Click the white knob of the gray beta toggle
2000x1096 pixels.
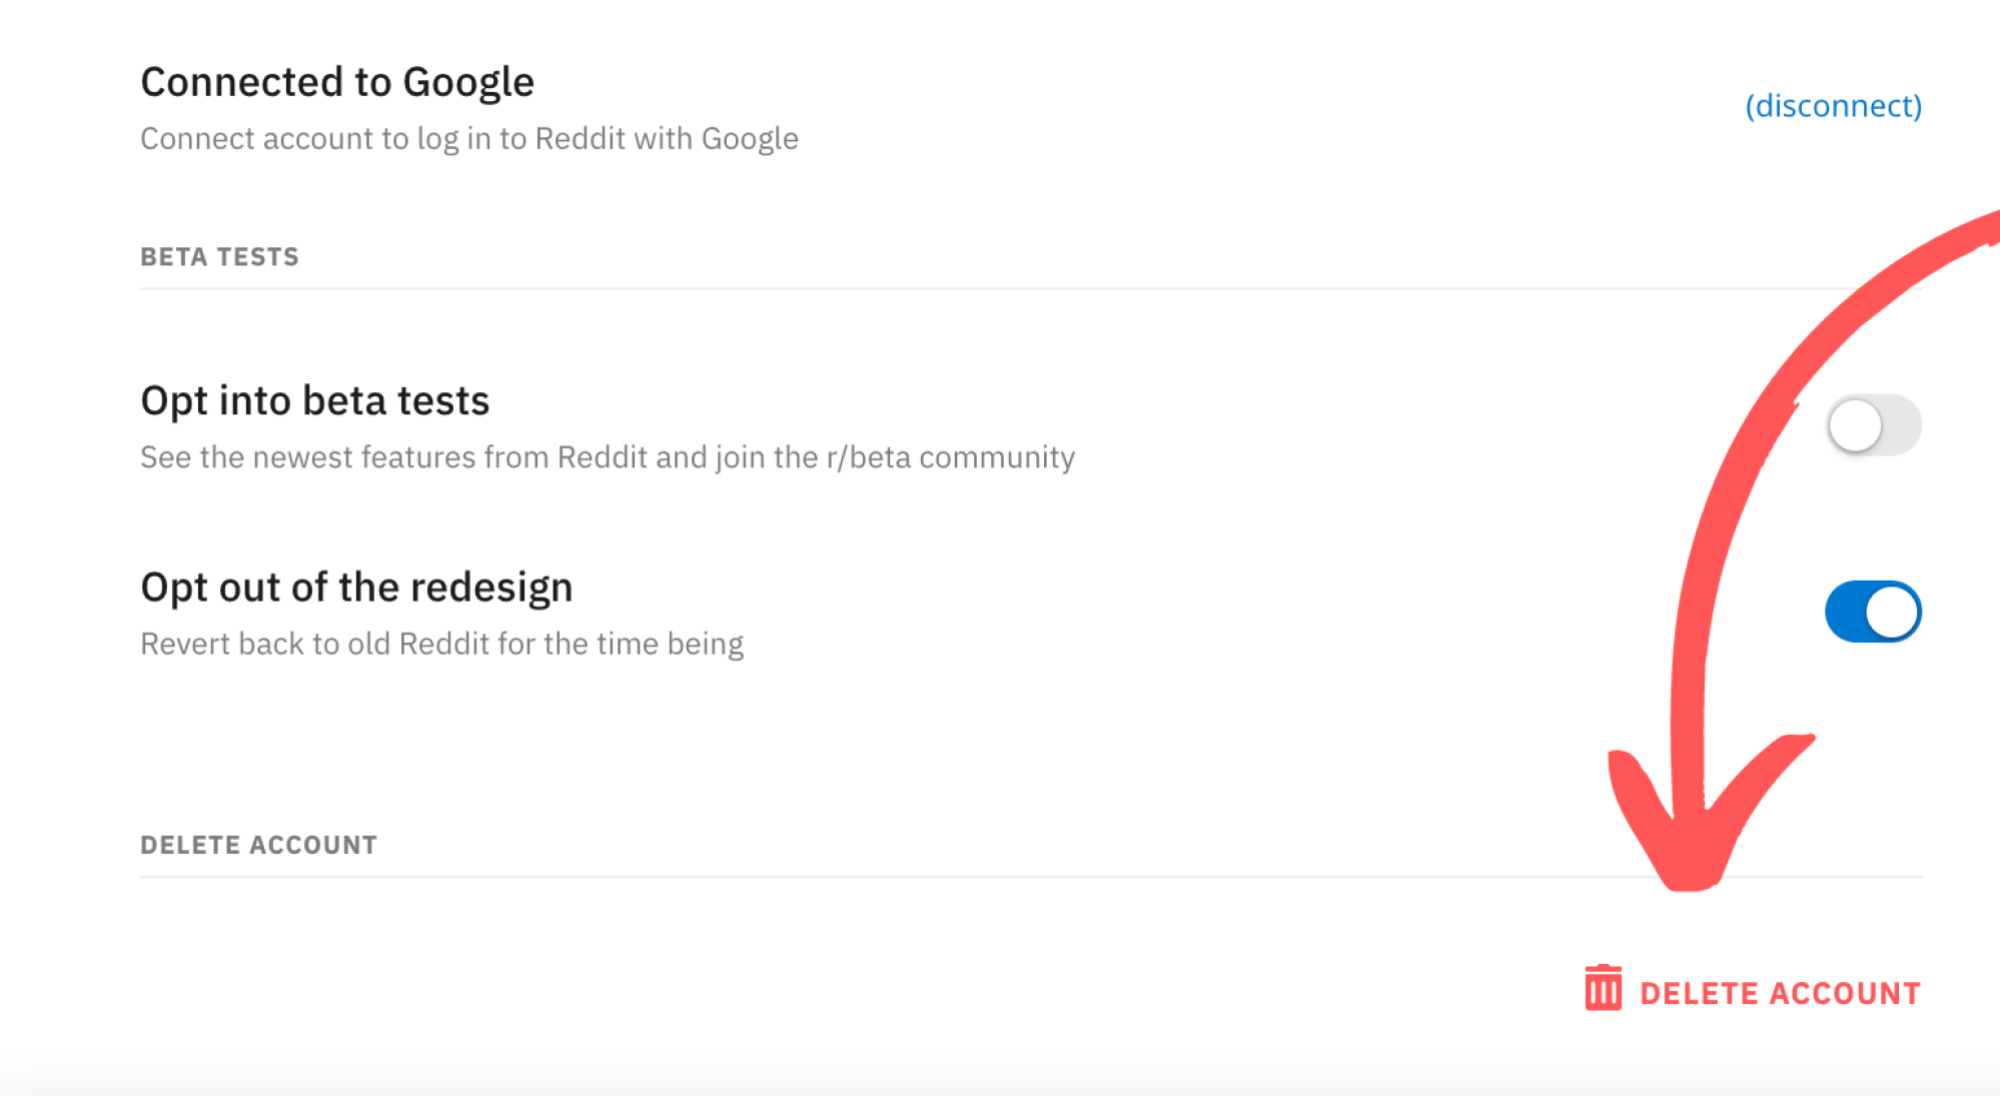click(1855, 425)
